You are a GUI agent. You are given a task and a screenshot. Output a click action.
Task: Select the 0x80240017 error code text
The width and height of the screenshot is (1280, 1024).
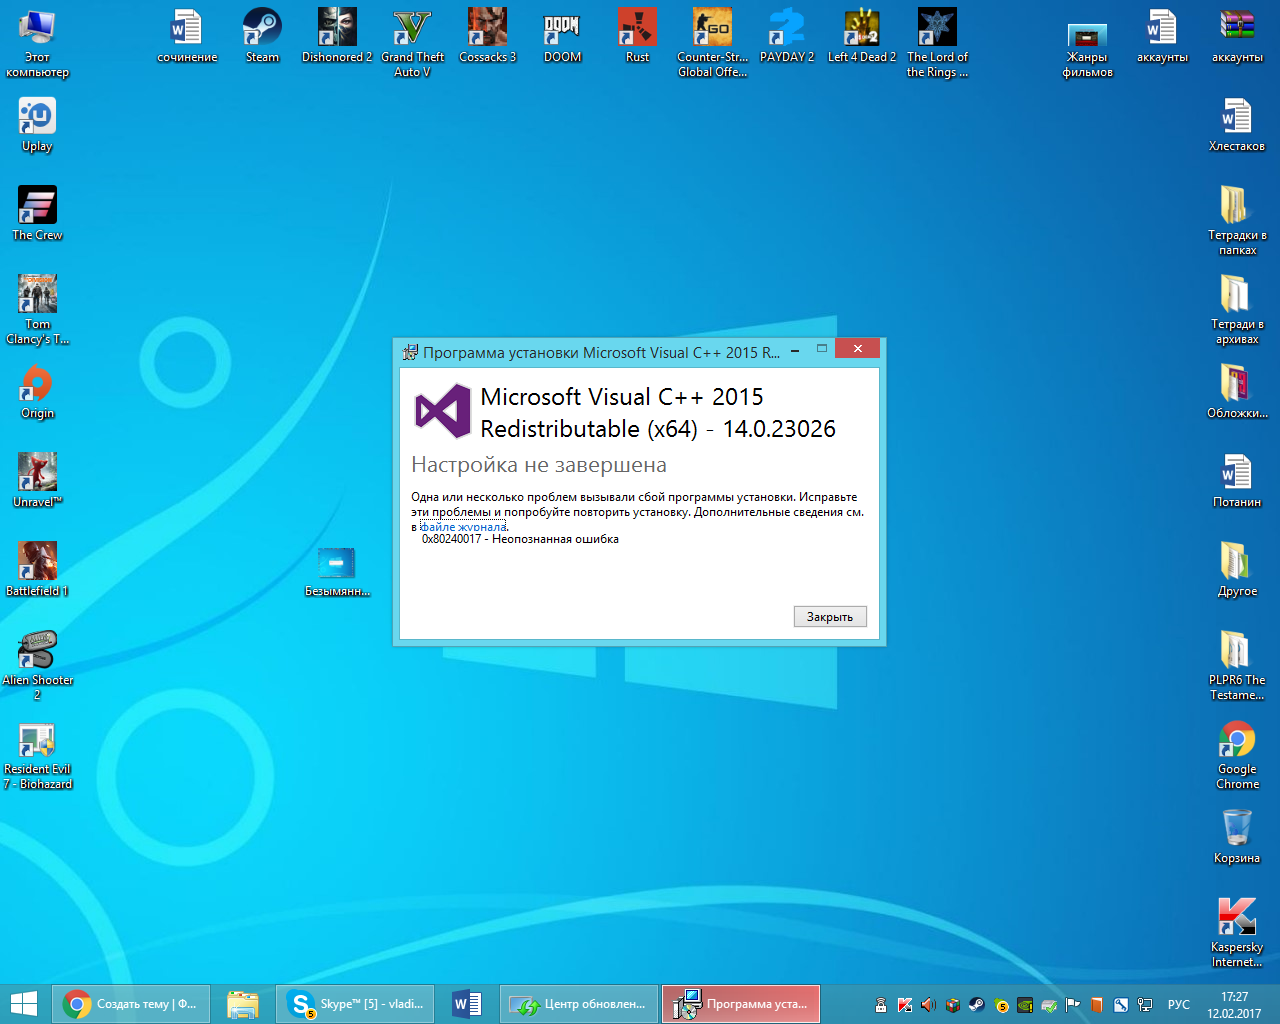pos(451,539)
